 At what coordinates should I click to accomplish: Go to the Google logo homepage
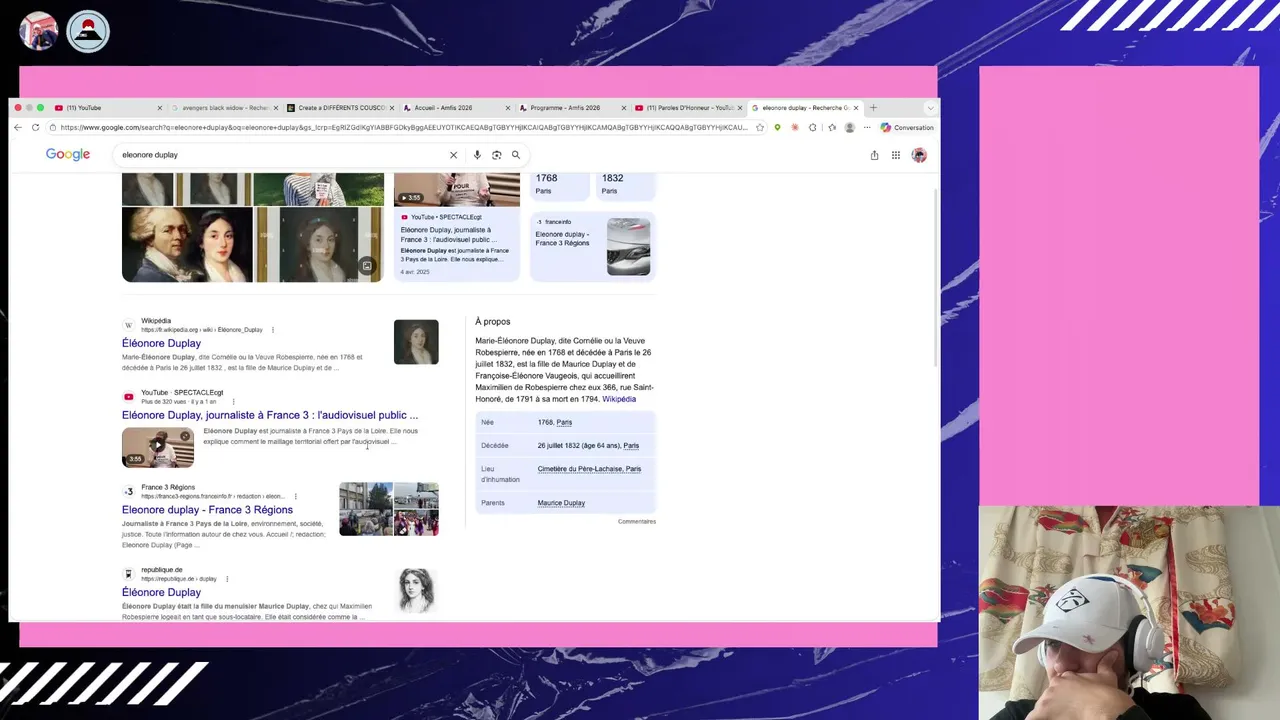click(x=68, y=155)
